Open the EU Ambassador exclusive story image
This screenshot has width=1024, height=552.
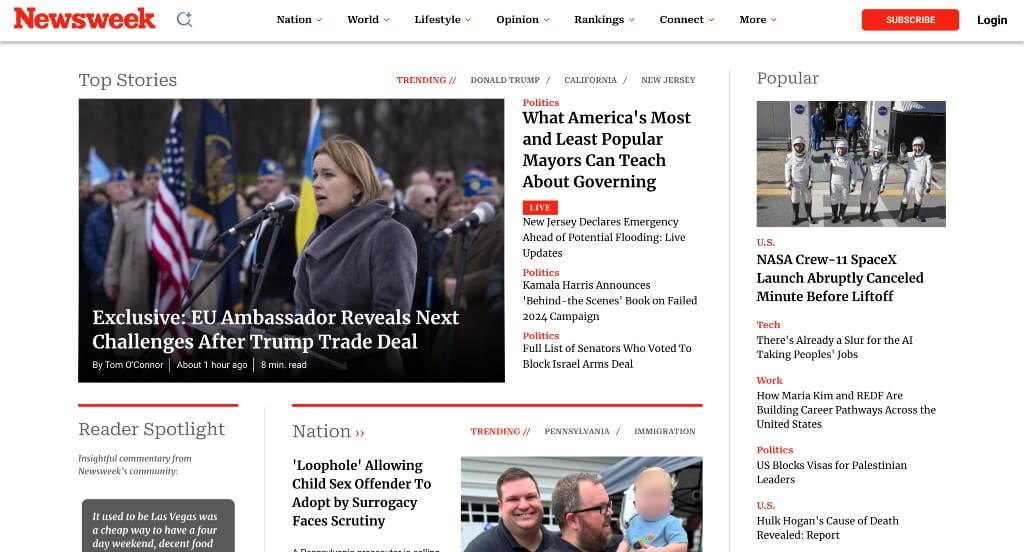(291, 240)
